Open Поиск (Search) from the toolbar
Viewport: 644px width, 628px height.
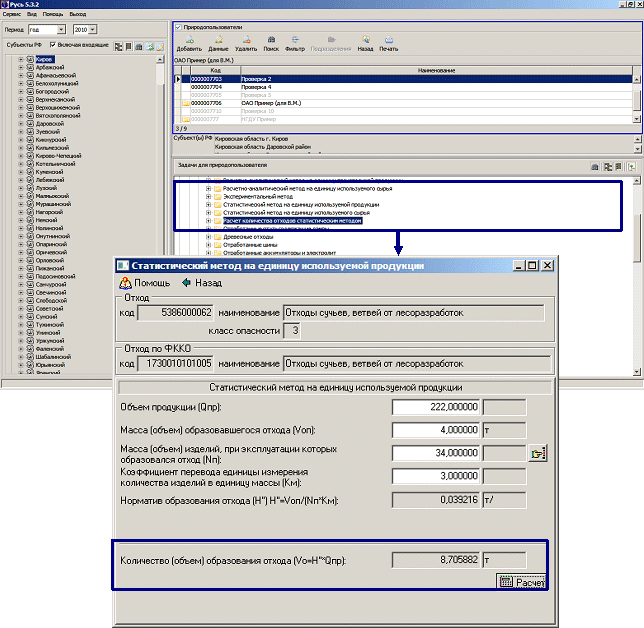pos(271,40)
